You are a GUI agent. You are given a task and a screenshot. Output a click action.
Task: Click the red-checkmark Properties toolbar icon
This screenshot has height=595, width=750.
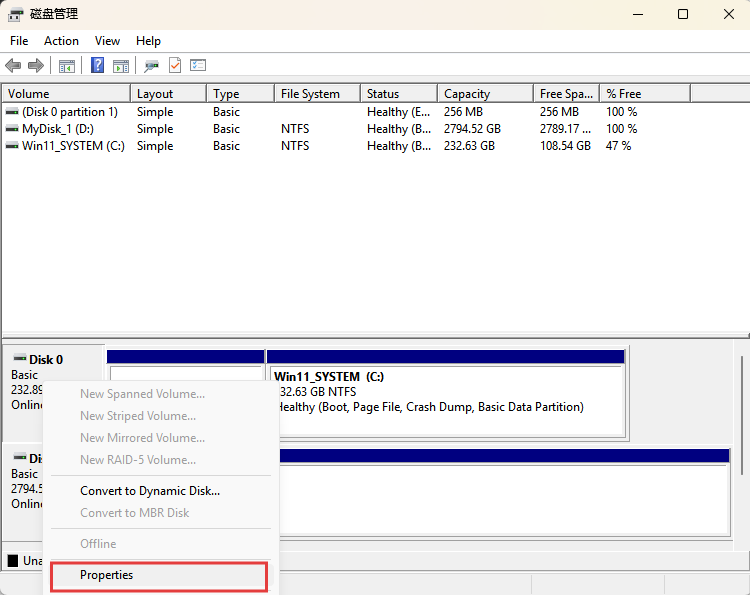175,65
